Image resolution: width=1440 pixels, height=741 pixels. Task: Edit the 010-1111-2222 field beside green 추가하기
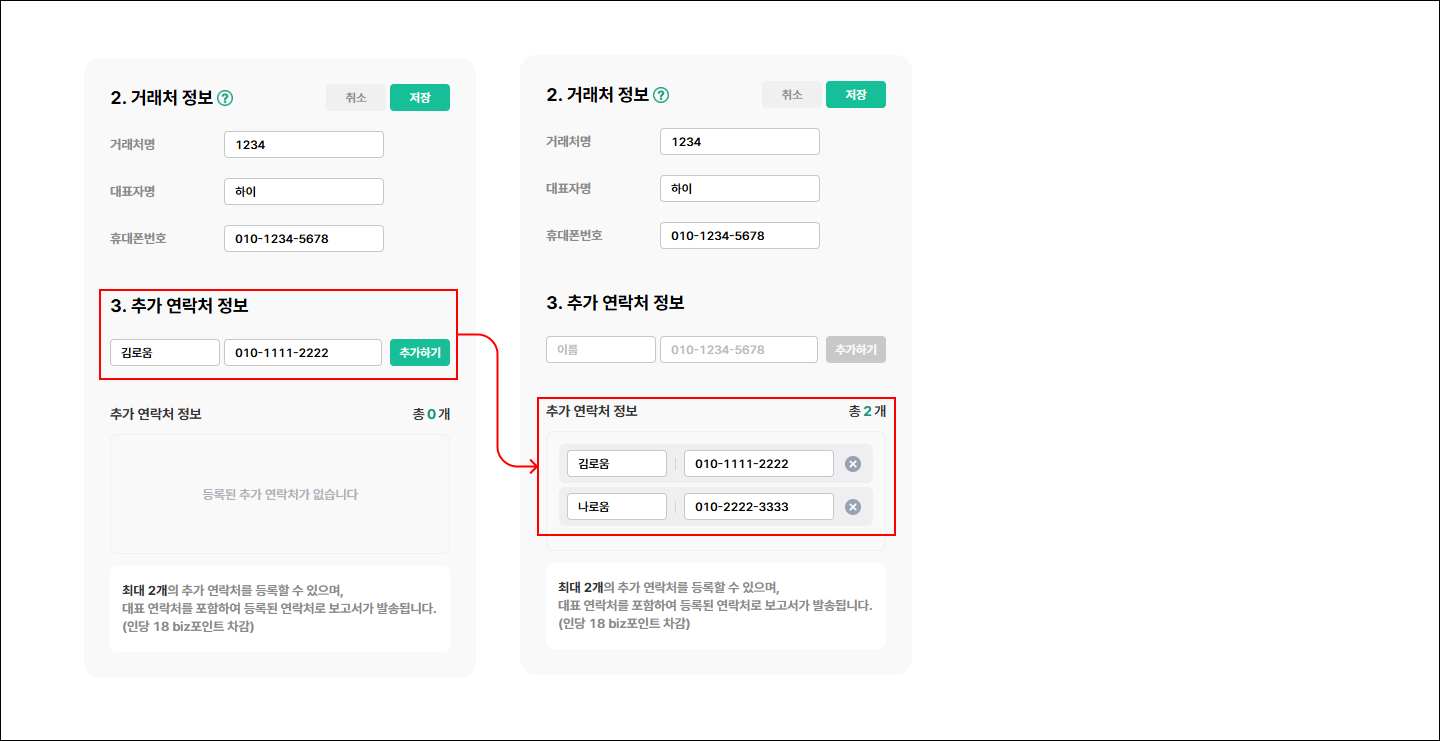pos(302,353)
